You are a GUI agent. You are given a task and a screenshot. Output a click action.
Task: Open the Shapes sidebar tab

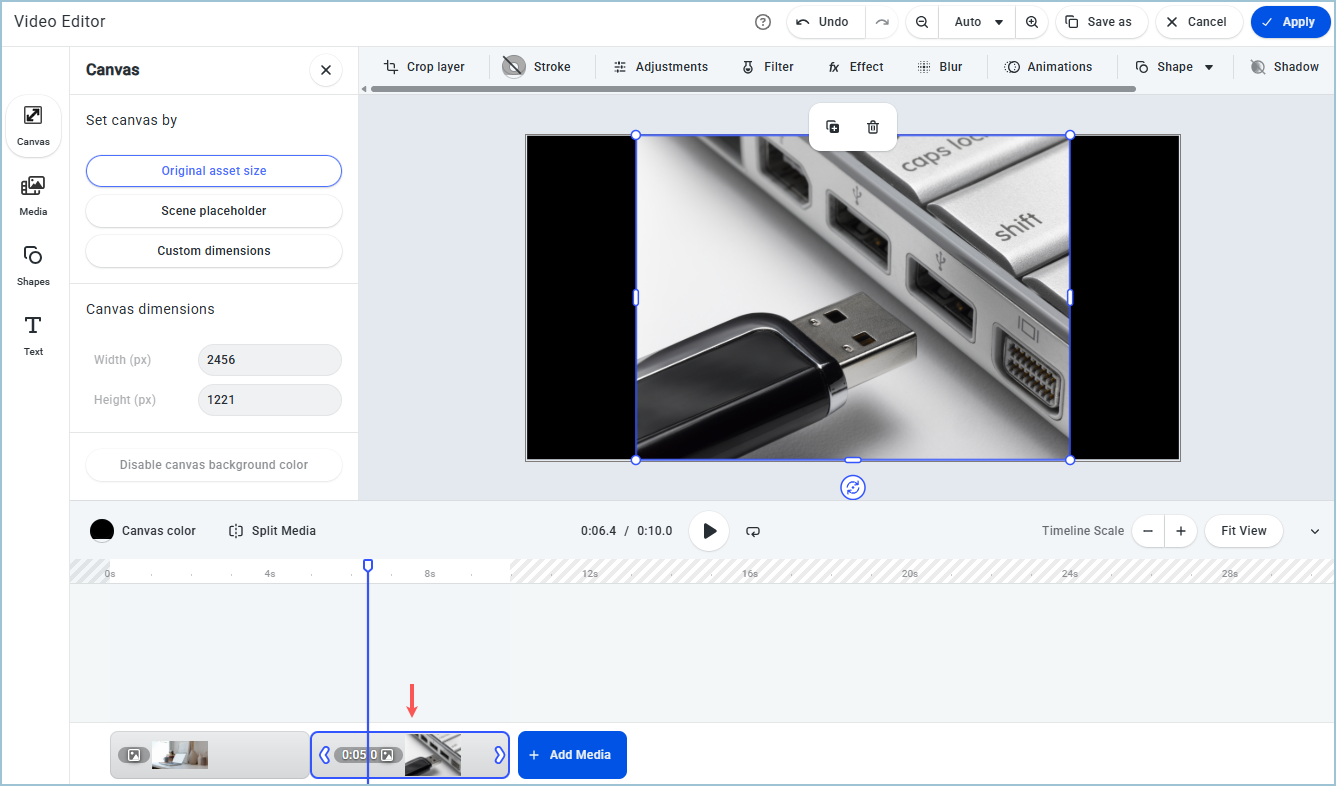pos(33,264)
